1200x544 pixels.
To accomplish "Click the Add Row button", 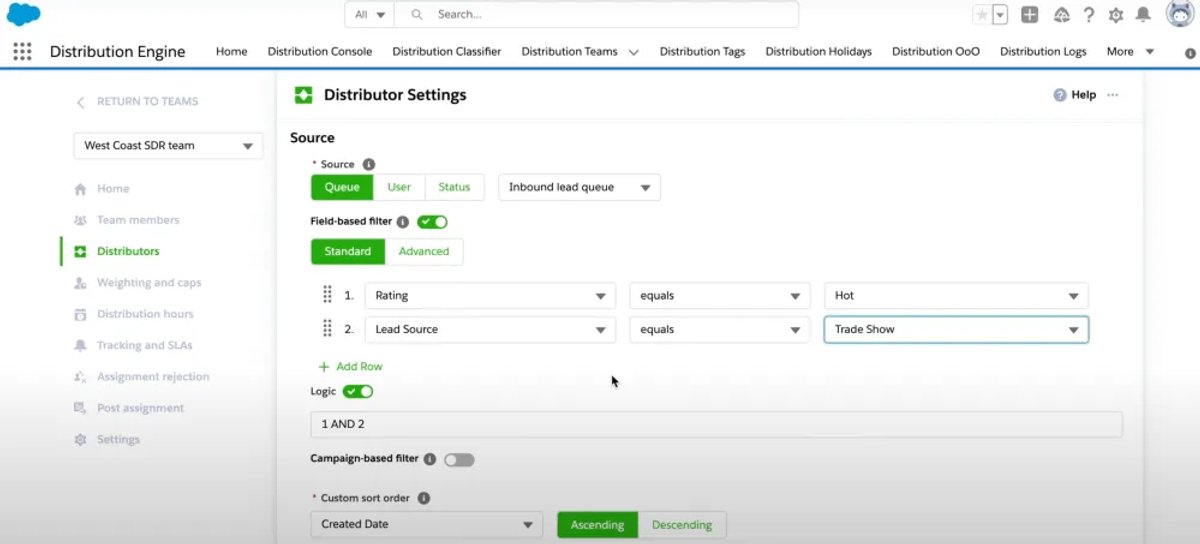I will 351,367.
